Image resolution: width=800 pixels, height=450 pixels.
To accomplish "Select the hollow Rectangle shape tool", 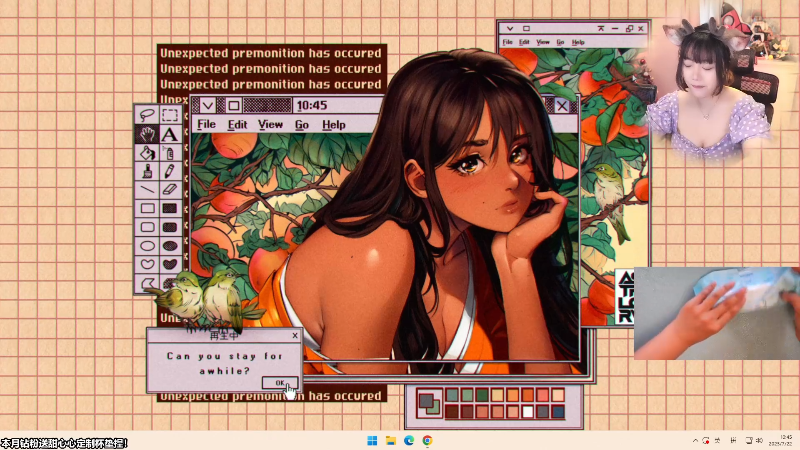I will [x=147, y=208].
